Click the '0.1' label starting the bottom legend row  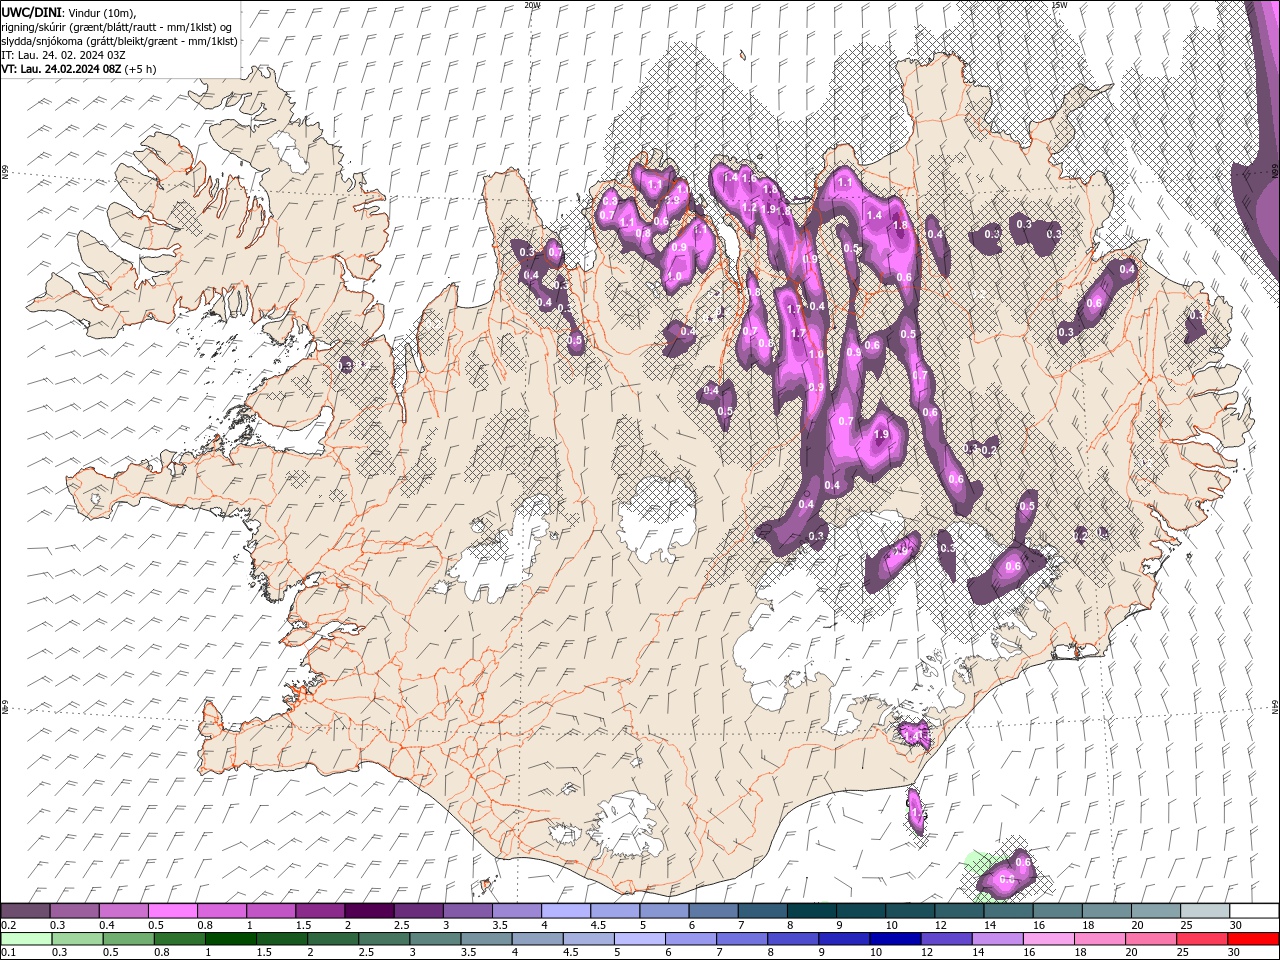pyautogui.click(x=9, y=953)
